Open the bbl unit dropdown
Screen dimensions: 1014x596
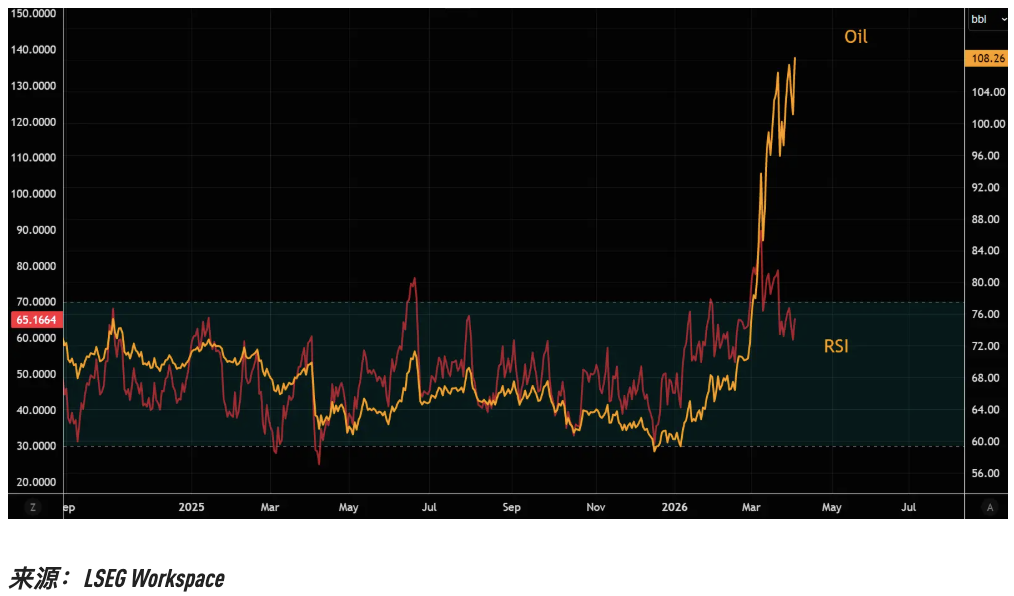coord(988,19)
